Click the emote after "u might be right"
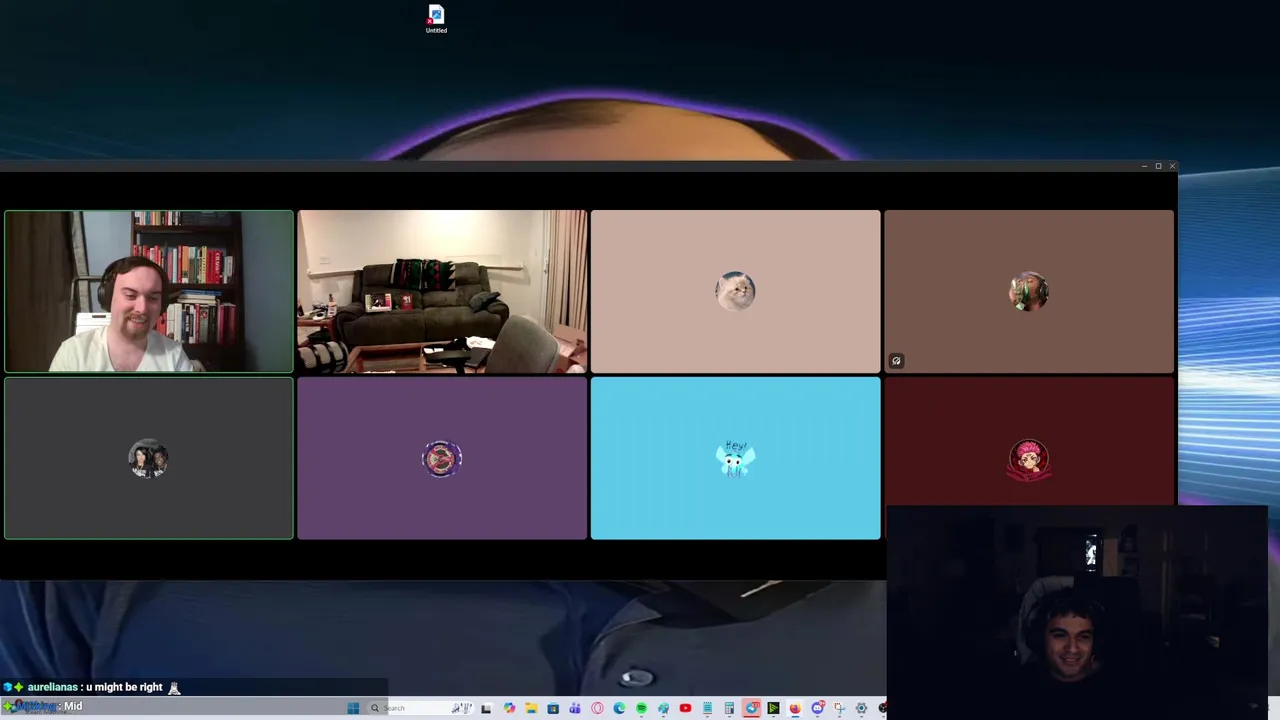1280x720 pixels. (174, 687)
